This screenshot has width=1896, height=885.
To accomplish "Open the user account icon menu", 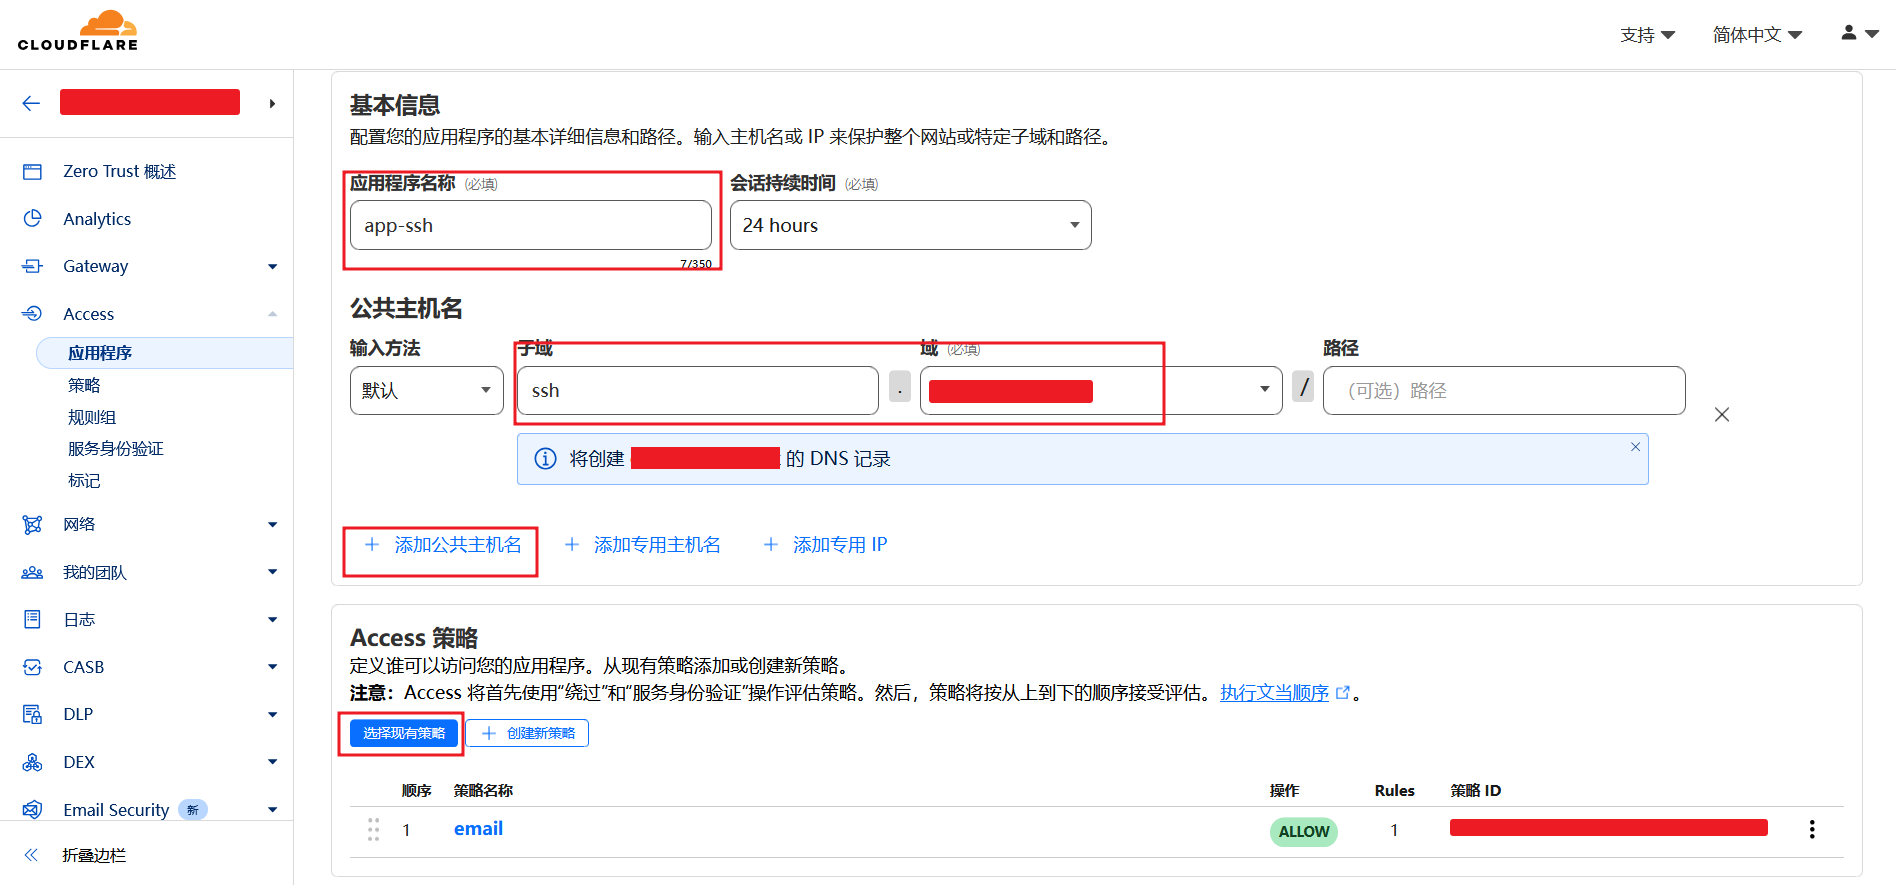I will coord(1860,33).
